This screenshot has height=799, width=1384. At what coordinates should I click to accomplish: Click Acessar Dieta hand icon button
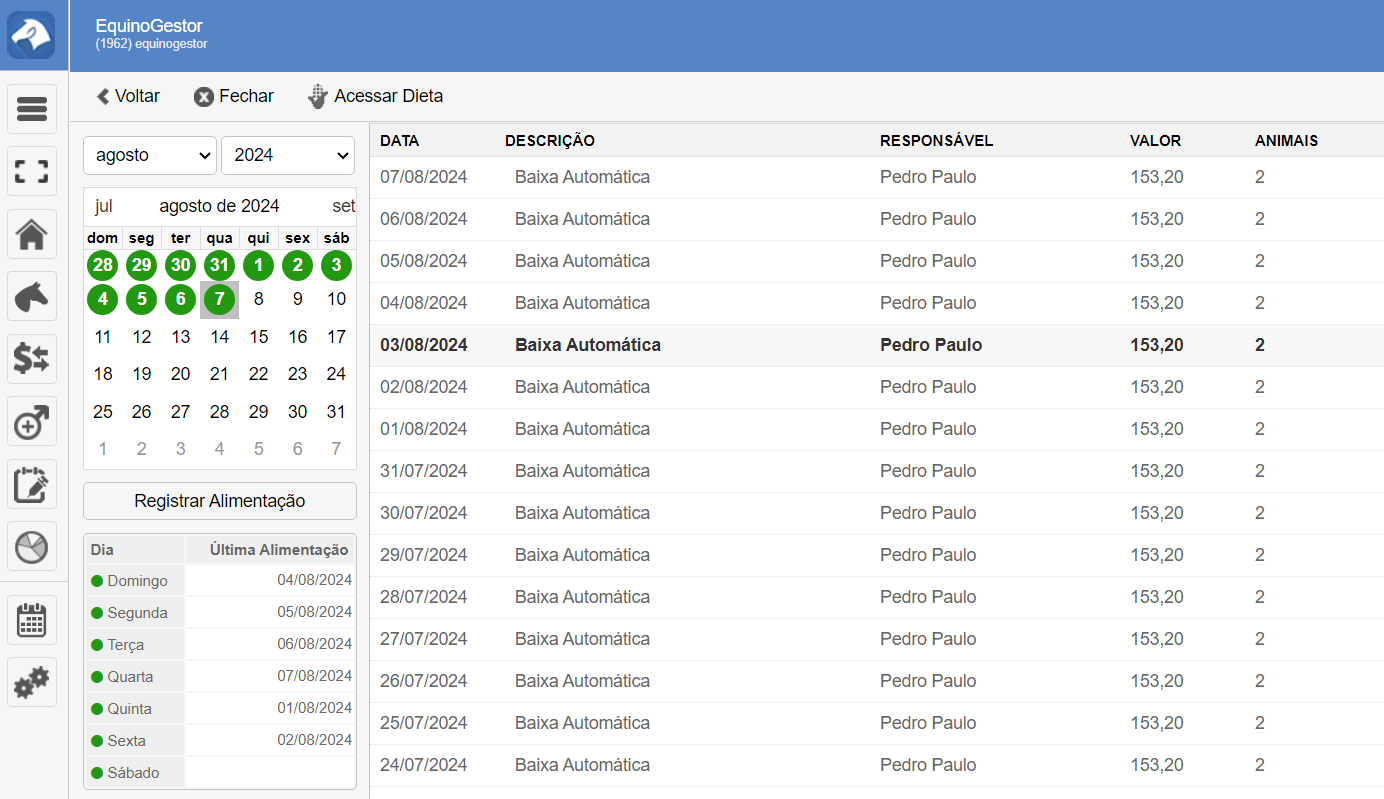click(375, 96)
